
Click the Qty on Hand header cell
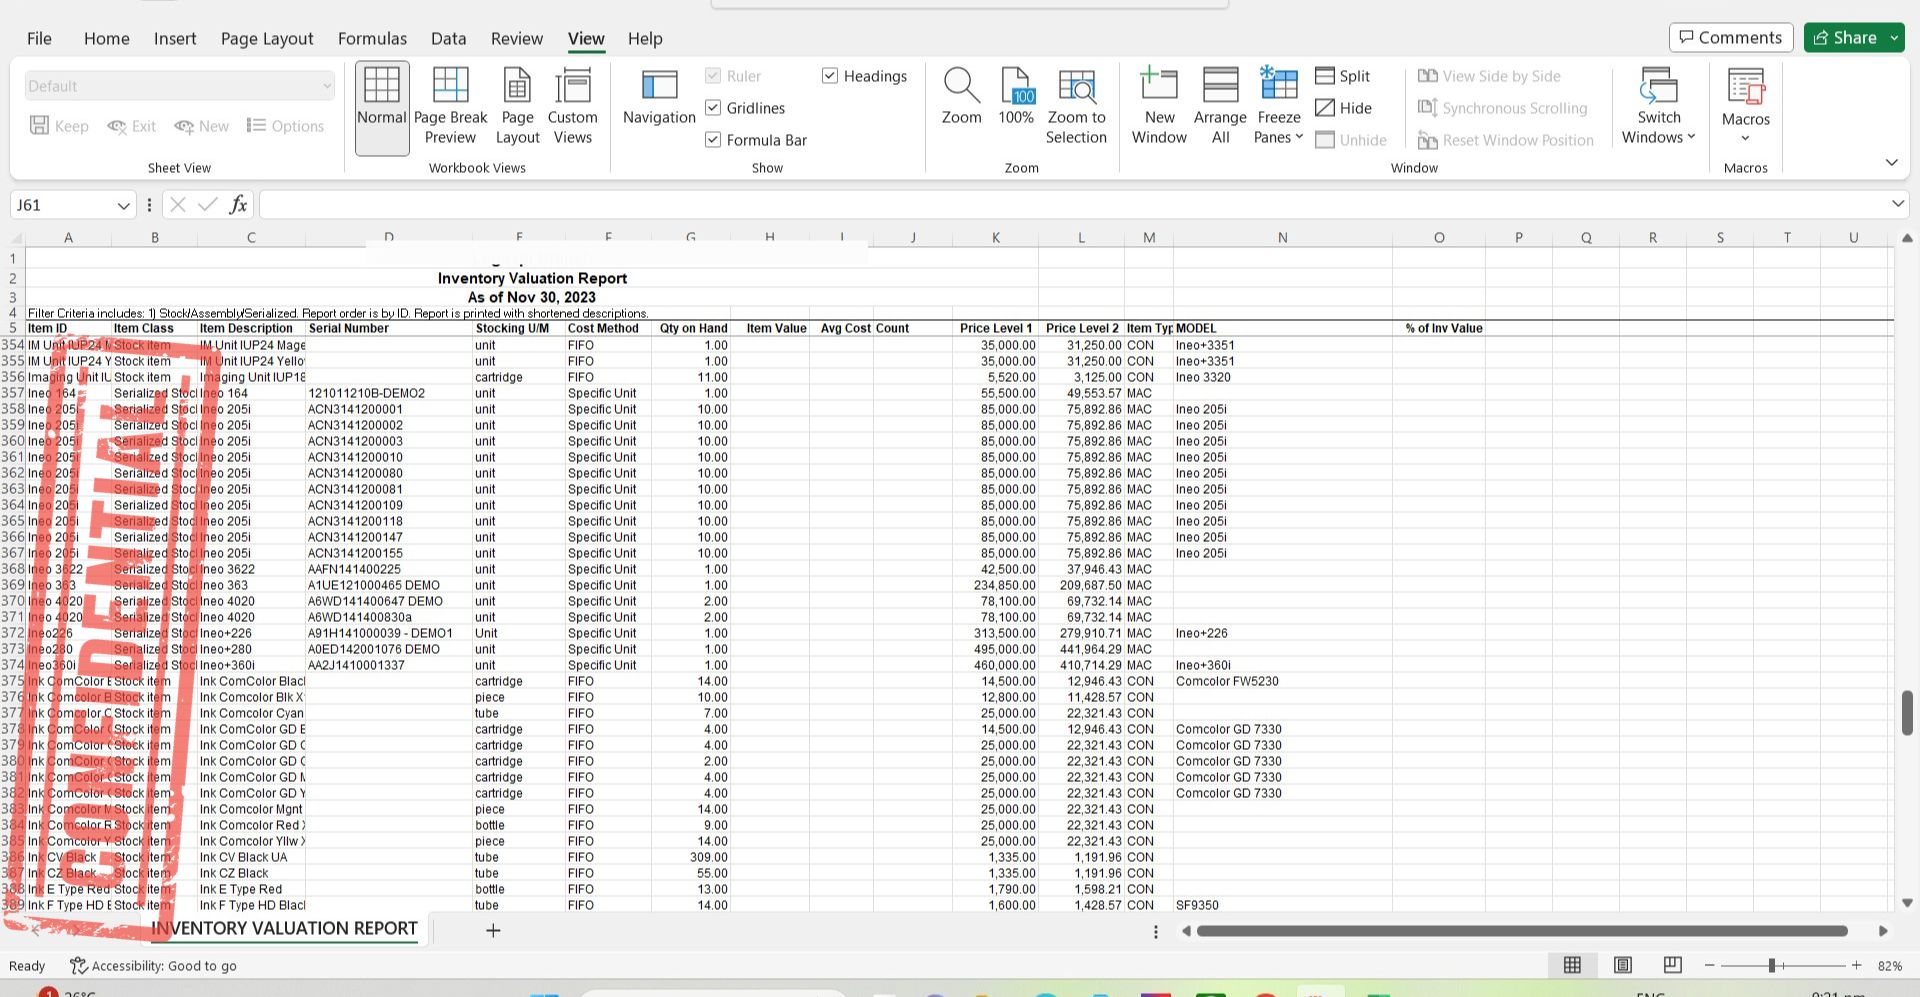[693, 328]
